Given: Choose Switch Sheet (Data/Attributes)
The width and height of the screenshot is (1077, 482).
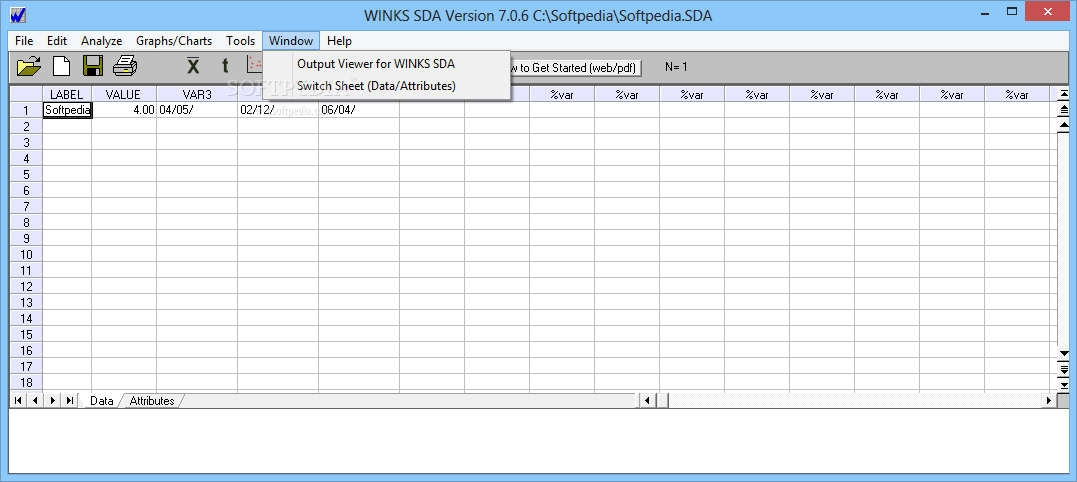Looking at the screenshot, I should (x=387, y=87).
